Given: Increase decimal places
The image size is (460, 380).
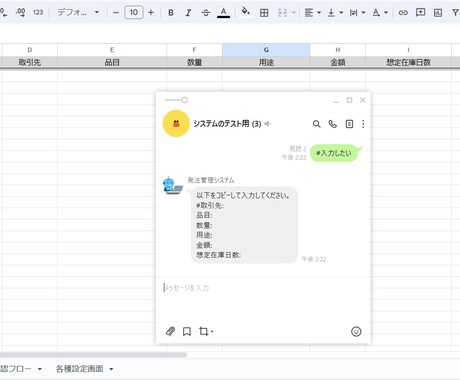Looking at the screenshot, I should (21, 13).
